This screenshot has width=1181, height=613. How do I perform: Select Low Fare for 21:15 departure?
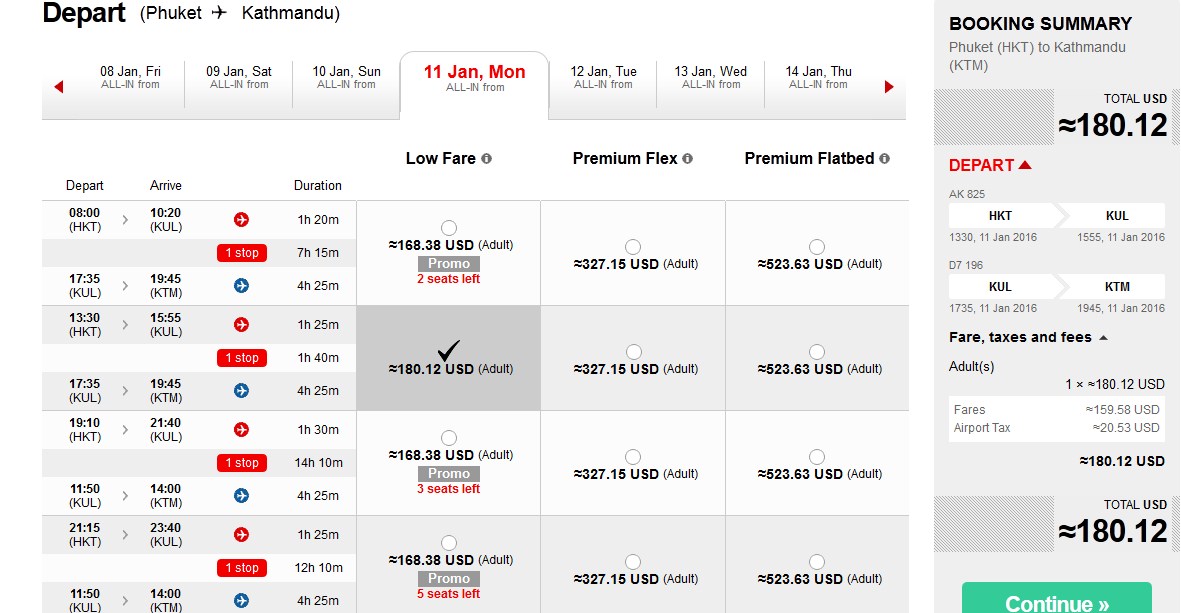click(449, 543)
